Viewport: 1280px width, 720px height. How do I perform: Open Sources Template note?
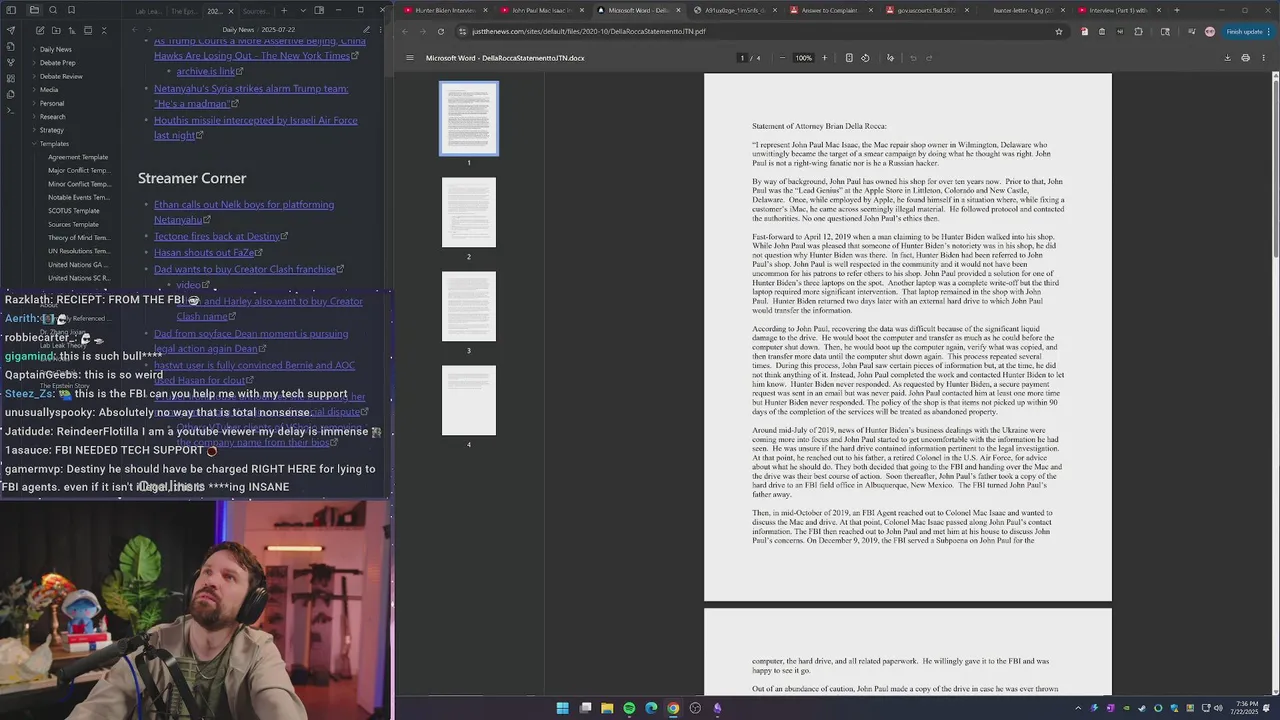pyautogui.click(x=74, y=224)
